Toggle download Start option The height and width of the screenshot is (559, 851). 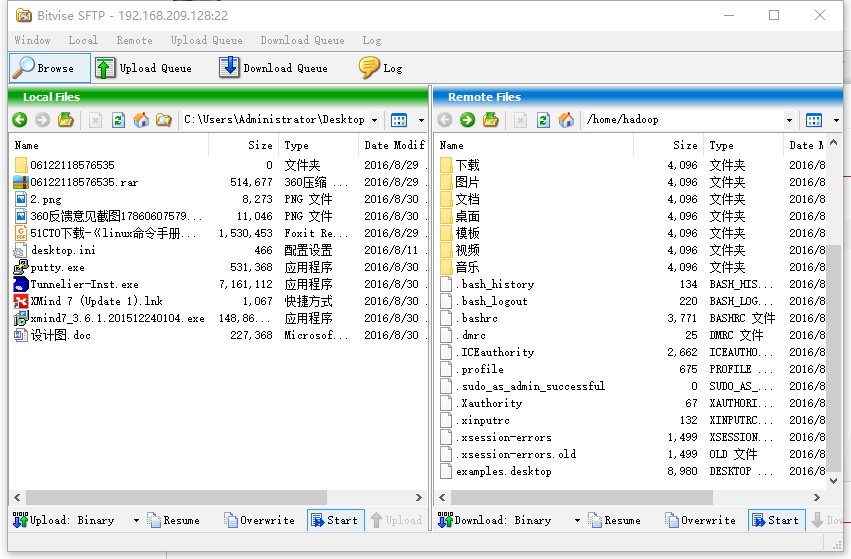coord(777,520)
